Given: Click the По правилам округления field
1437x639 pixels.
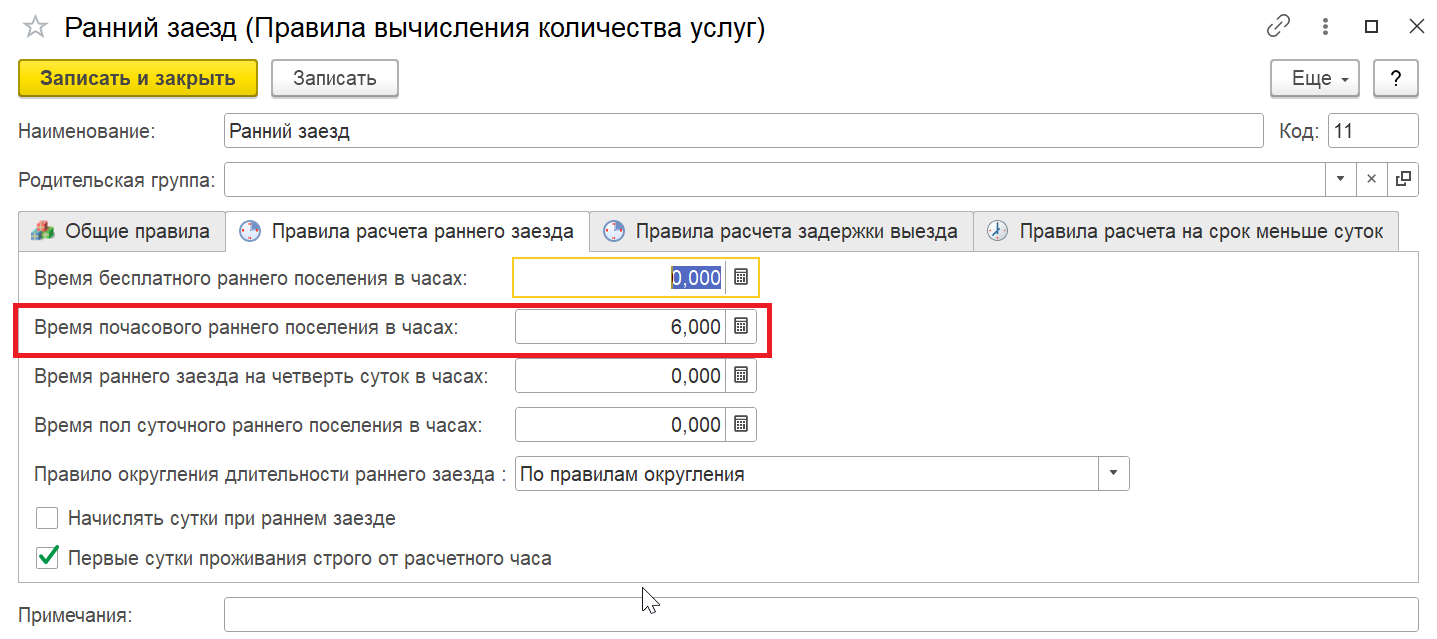Looking at the screenshot, I should (x=807, y=474).
